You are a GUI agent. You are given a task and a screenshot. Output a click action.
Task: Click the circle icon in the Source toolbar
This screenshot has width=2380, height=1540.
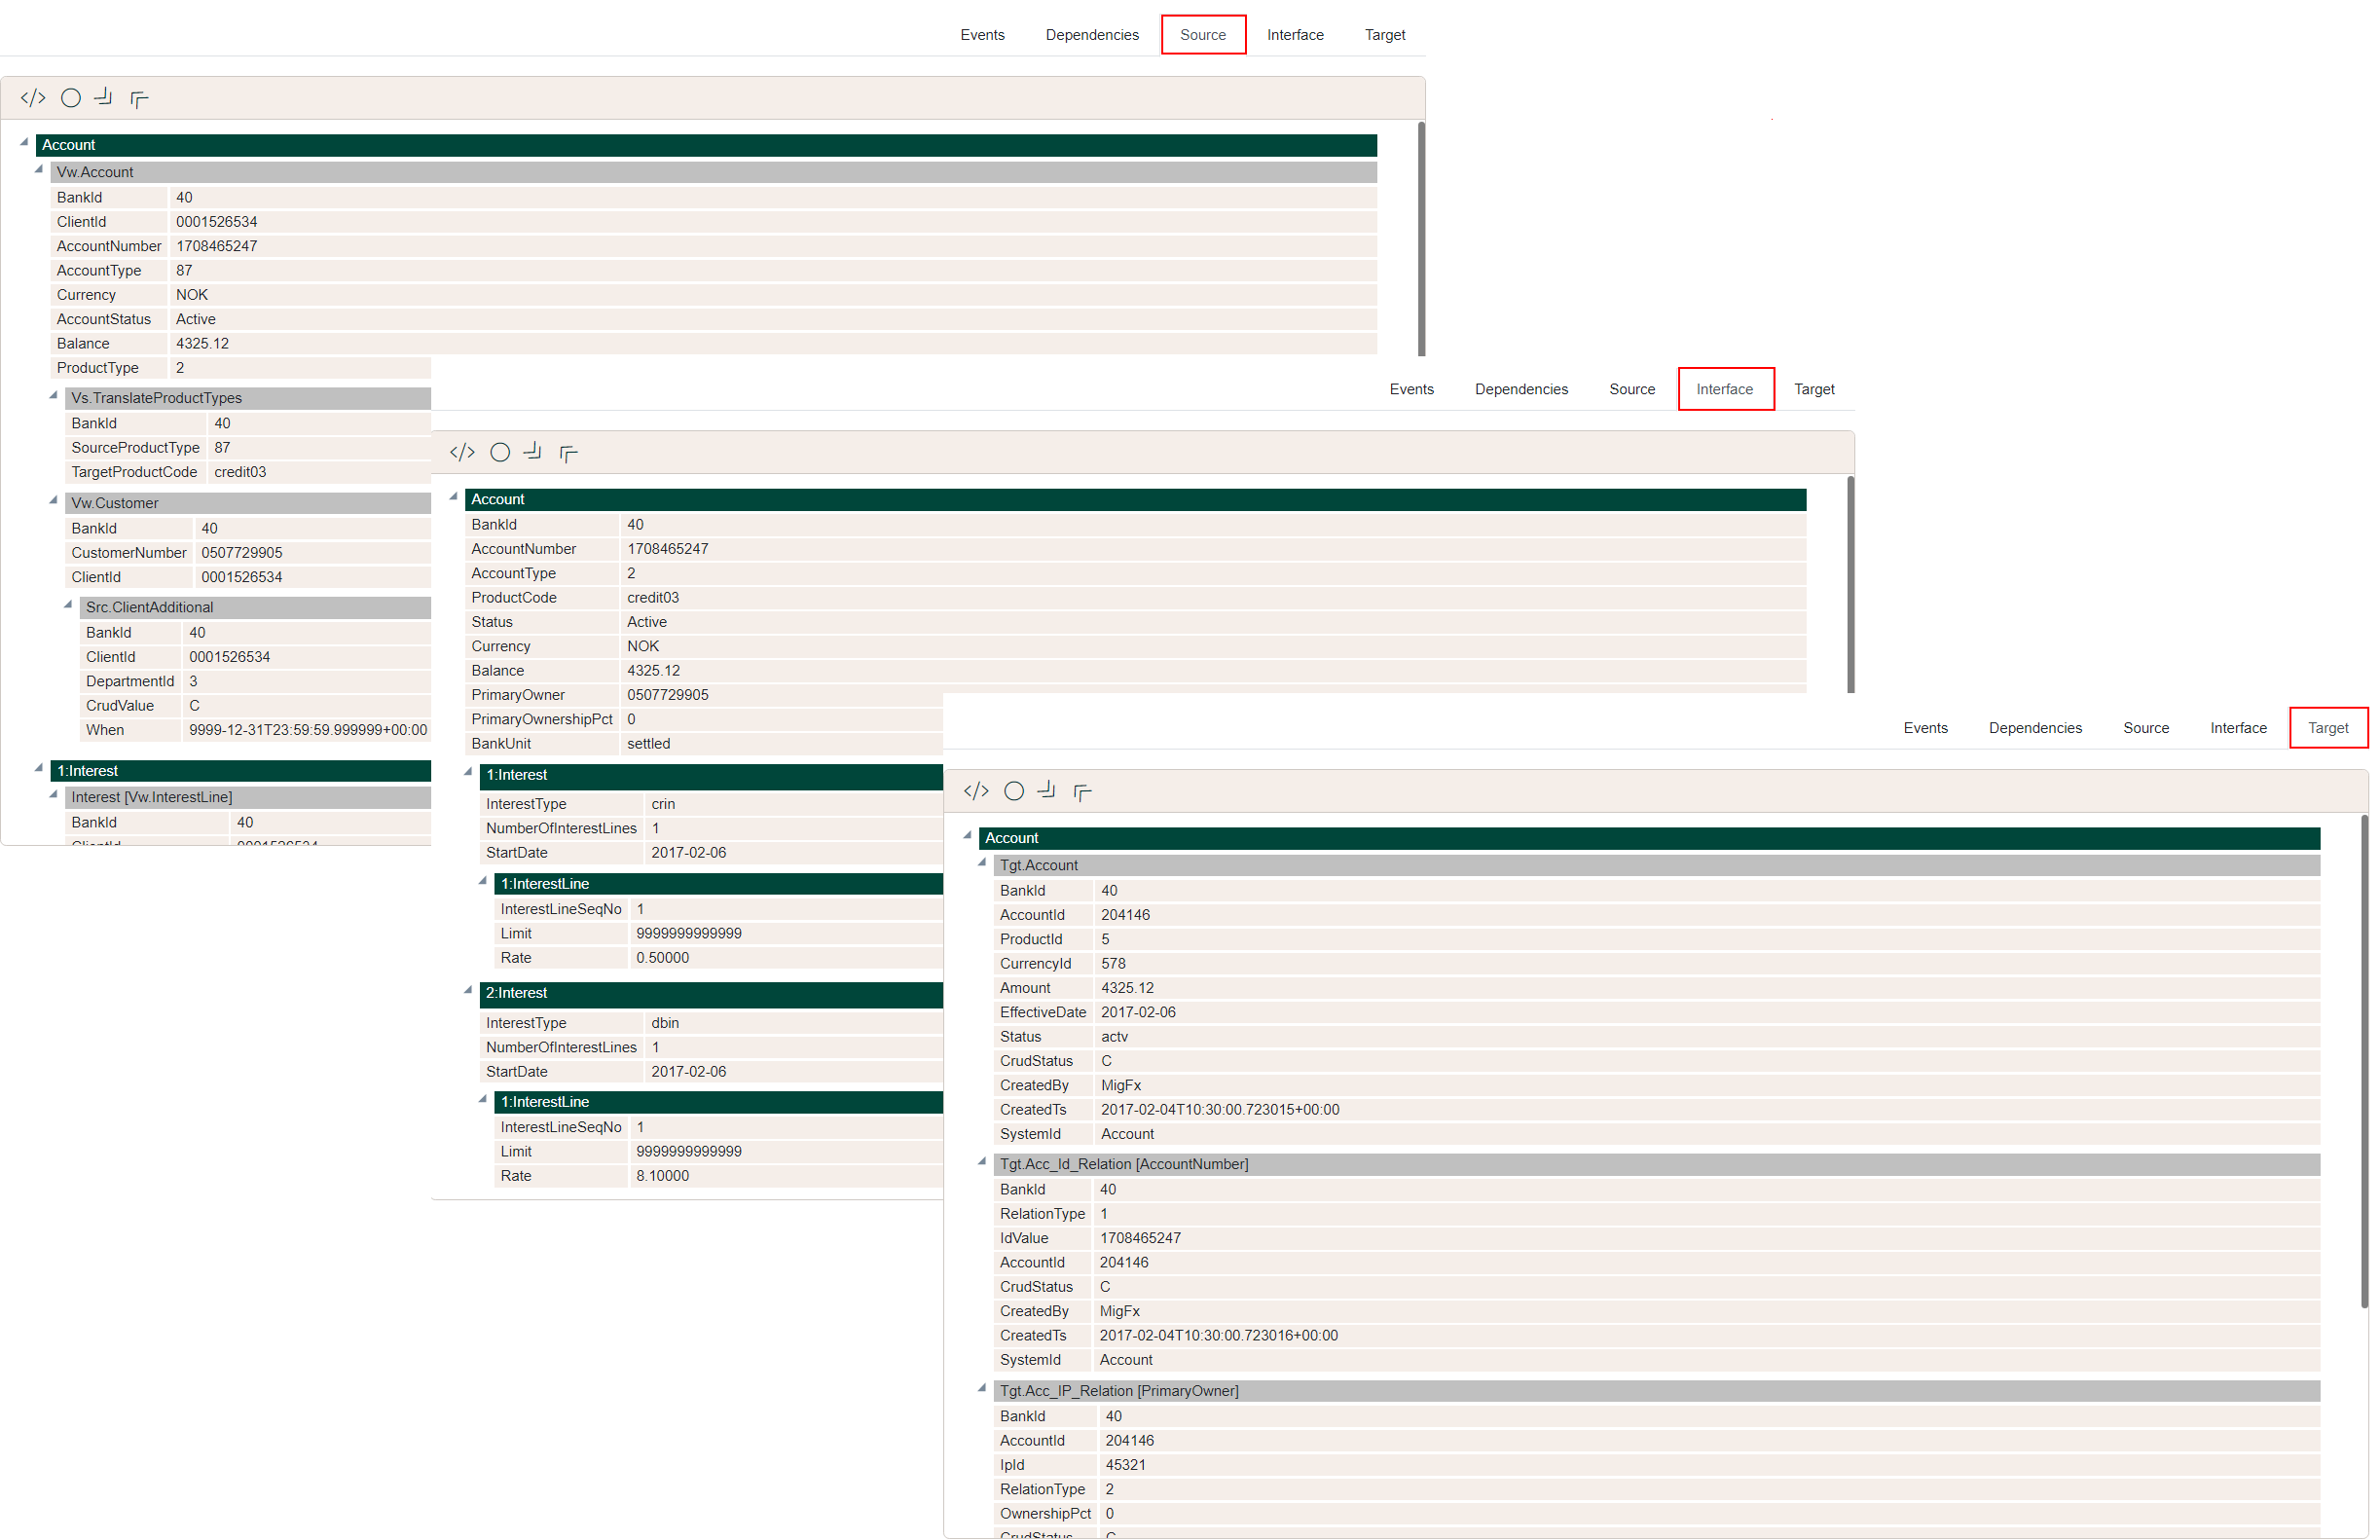(x=71, y=97)
